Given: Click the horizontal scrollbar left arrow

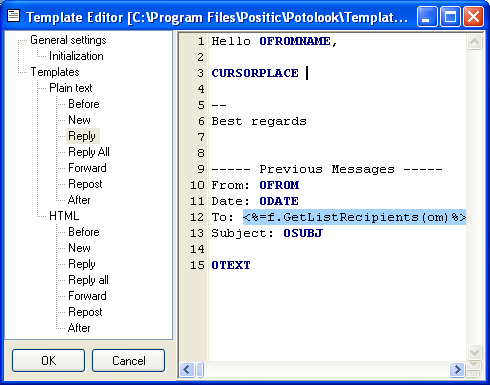Looking at the screenshot, I should click(x=187, y=369).
